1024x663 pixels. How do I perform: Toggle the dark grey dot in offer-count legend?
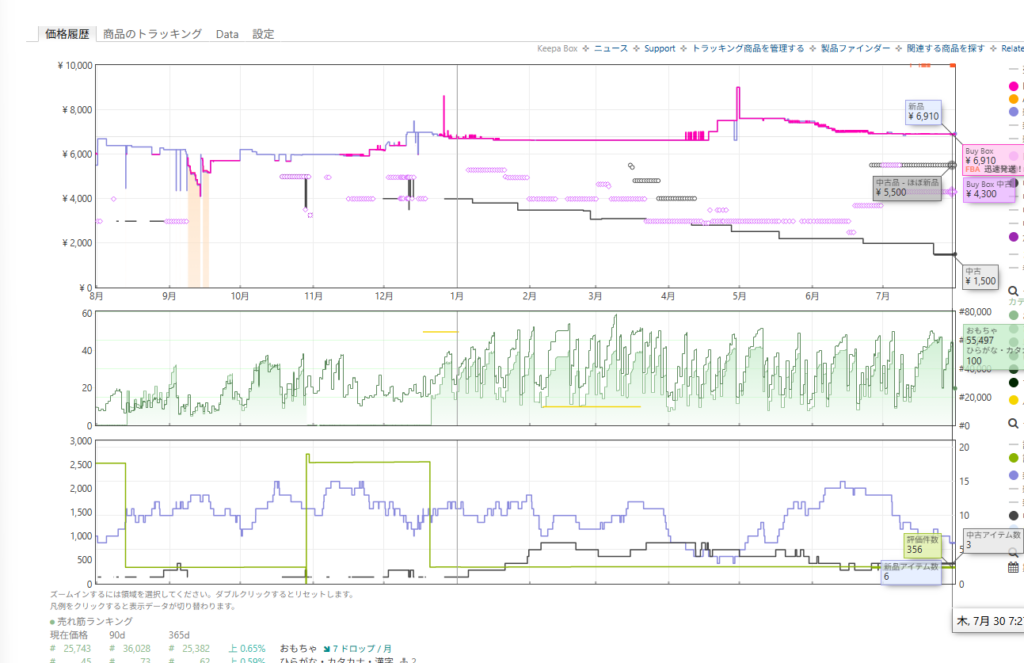tap(1014, 515)
